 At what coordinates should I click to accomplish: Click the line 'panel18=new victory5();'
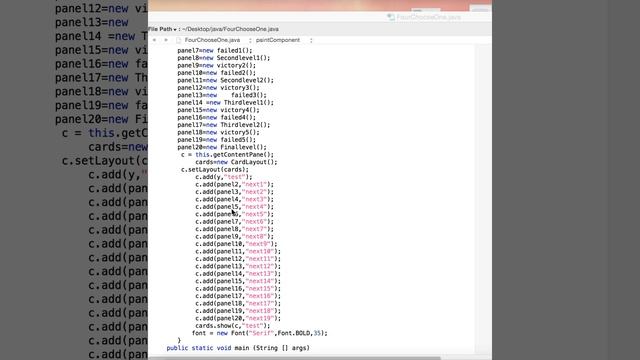point(218,132)
